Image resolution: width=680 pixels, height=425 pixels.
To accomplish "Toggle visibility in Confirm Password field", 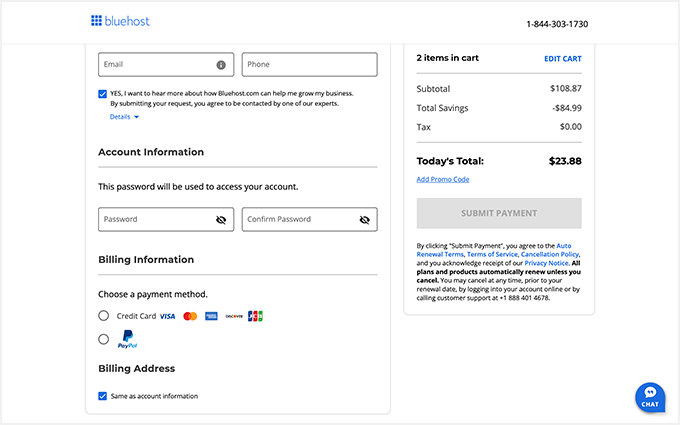I will [x=364, y=220].
